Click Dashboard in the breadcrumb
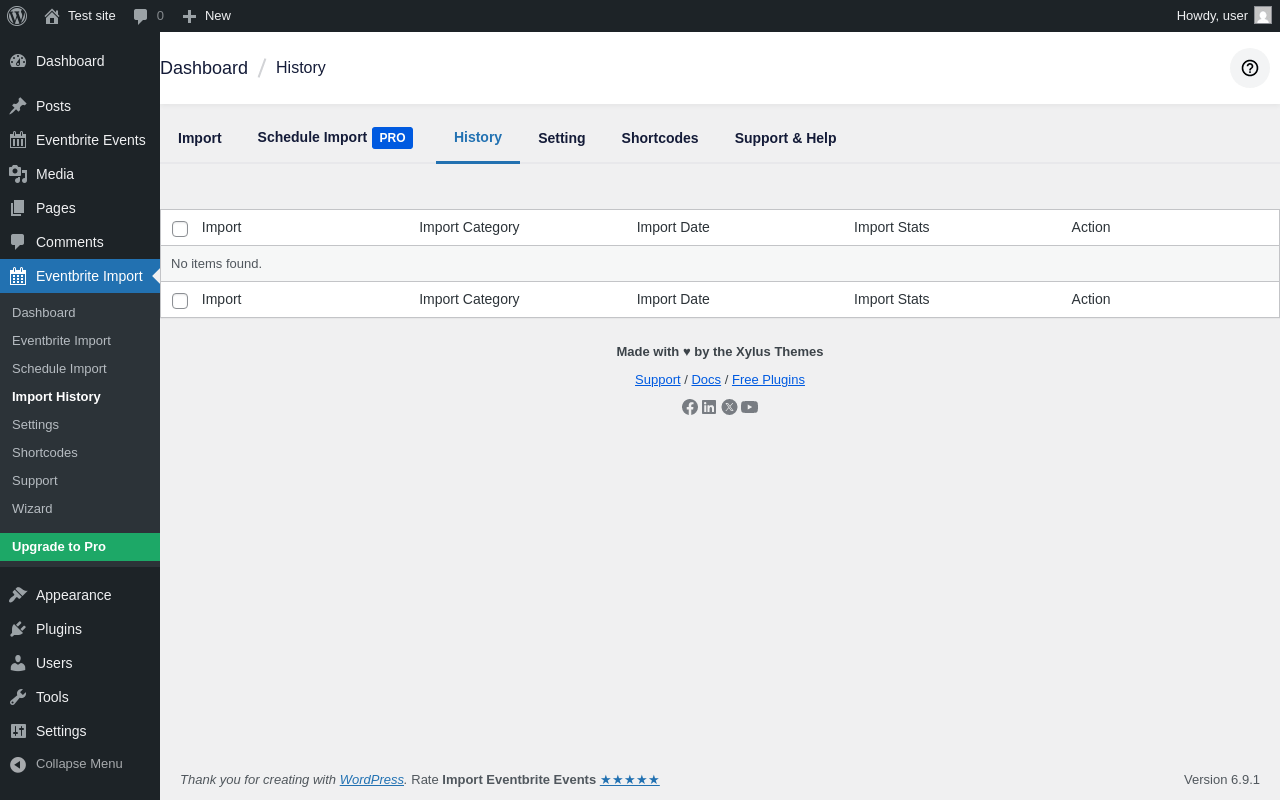Screen dimensions: 1280x800 204,68
